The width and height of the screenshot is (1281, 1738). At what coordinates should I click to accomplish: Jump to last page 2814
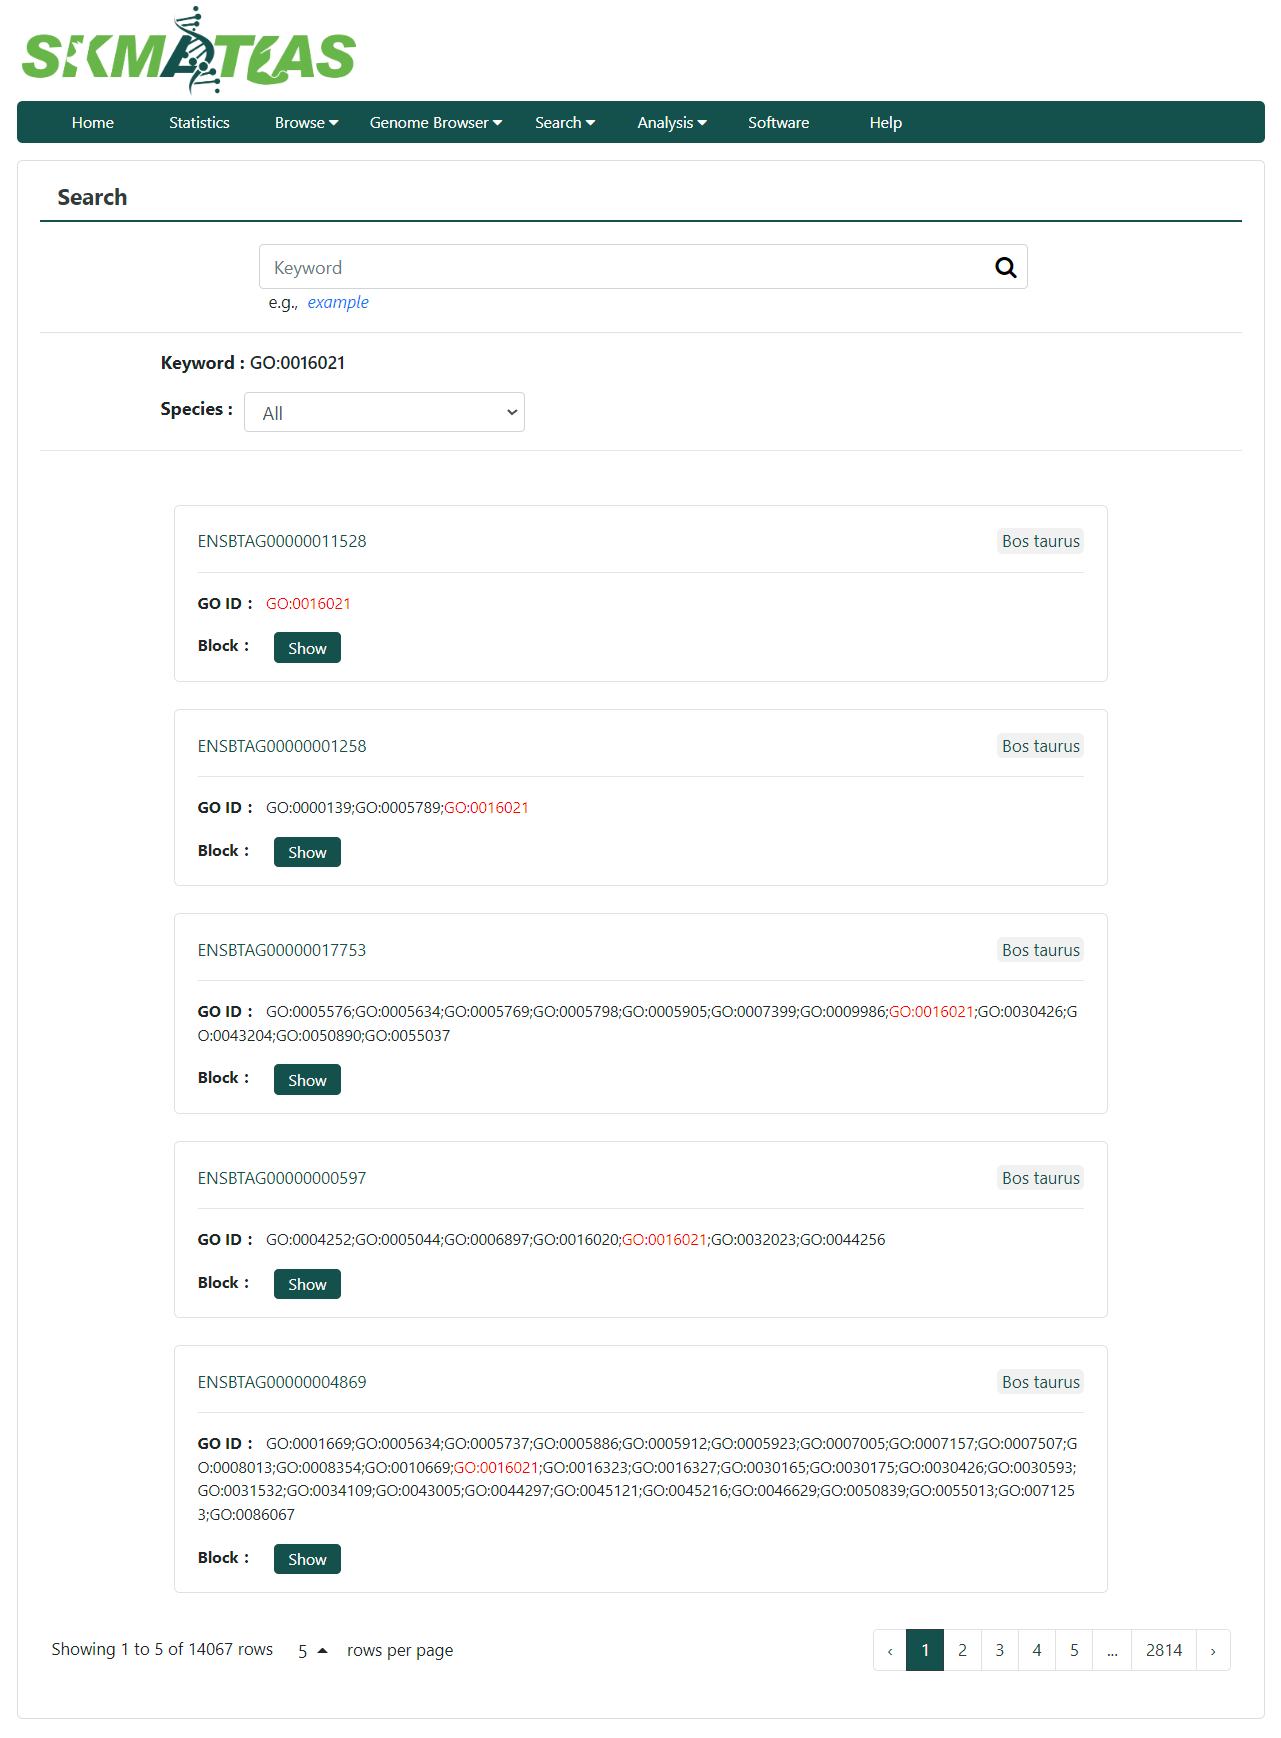1164,1650
